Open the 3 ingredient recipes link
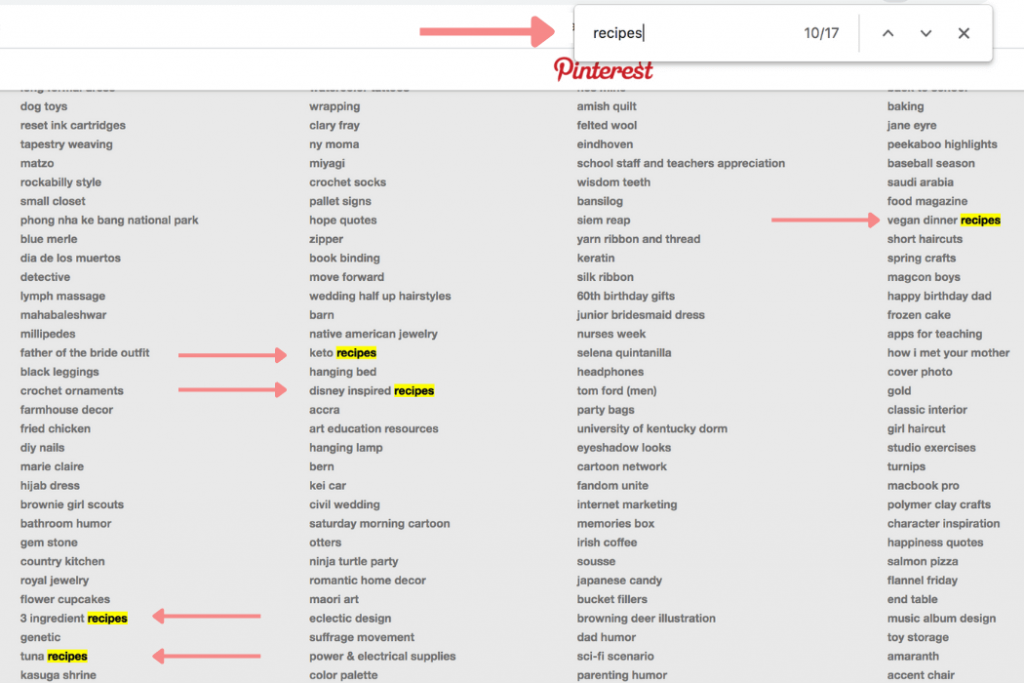The height and width of the screenshot is (683, 1024). click(x=74, y=618)
